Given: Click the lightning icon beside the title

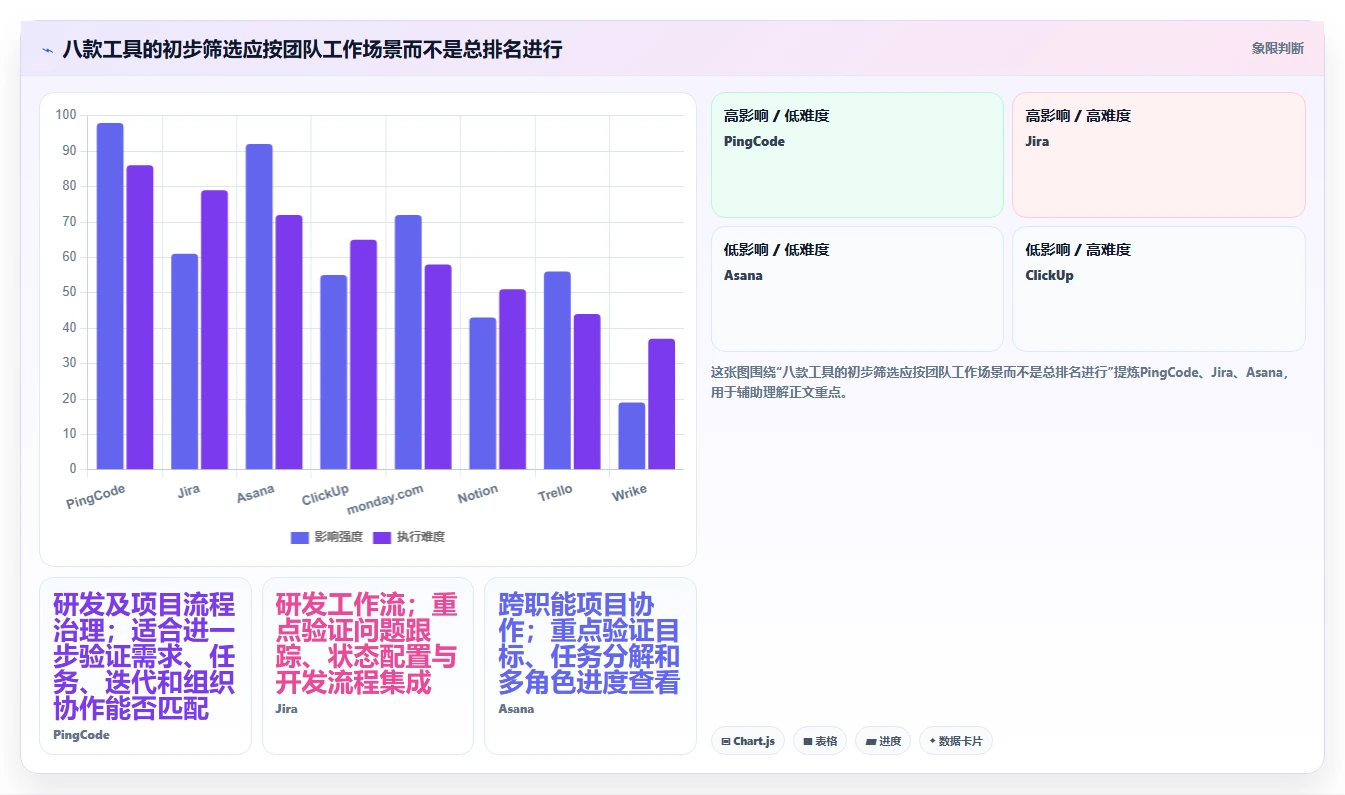Looking at the screenshot, I should [x=47, y=49].
